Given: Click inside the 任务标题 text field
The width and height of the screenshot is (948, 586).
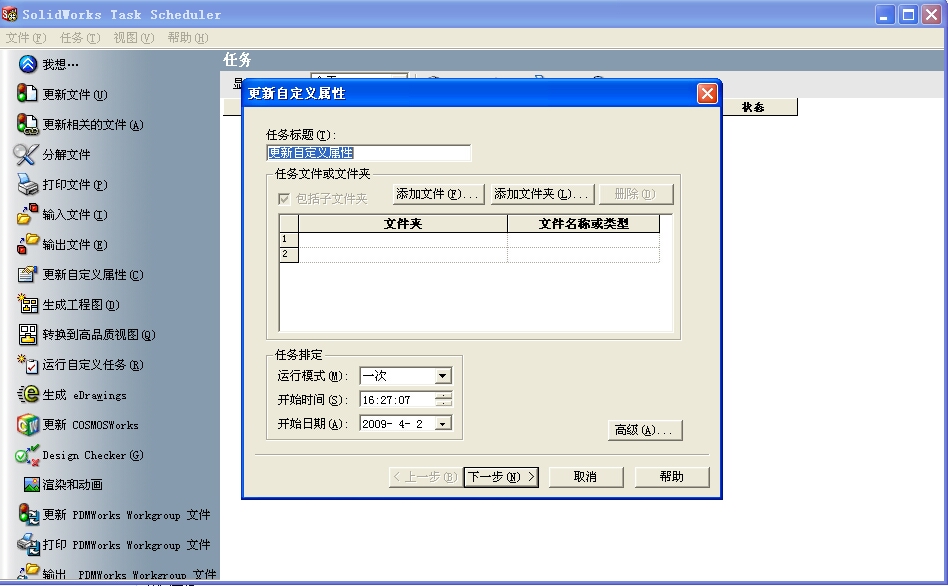Looking at the screenshot, I should (370, 152).
